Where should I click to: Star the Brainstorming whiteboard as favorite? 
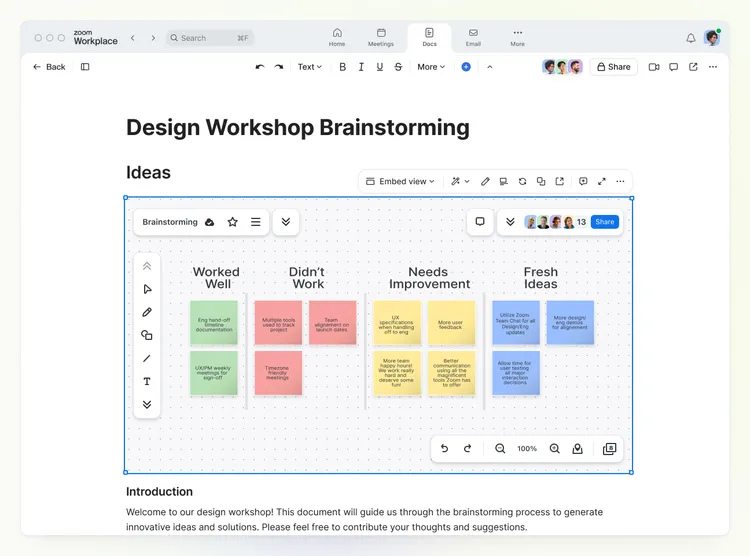[x=233, y=222]
